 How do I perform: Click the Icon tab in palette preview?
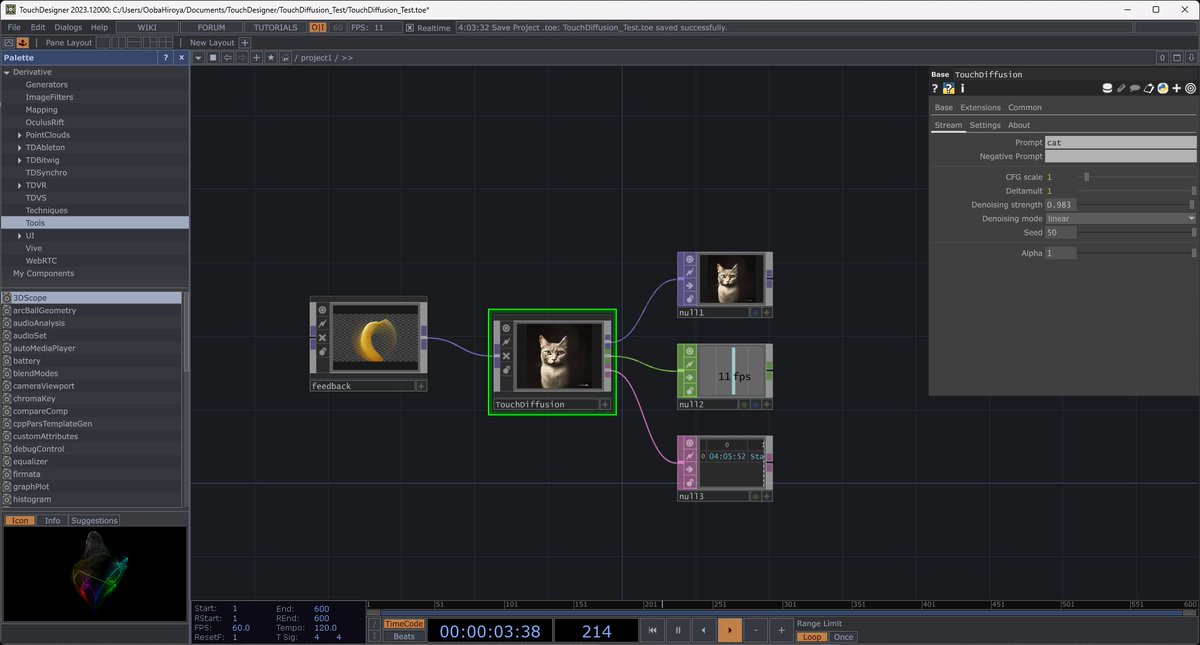click(x=19, y=520)
